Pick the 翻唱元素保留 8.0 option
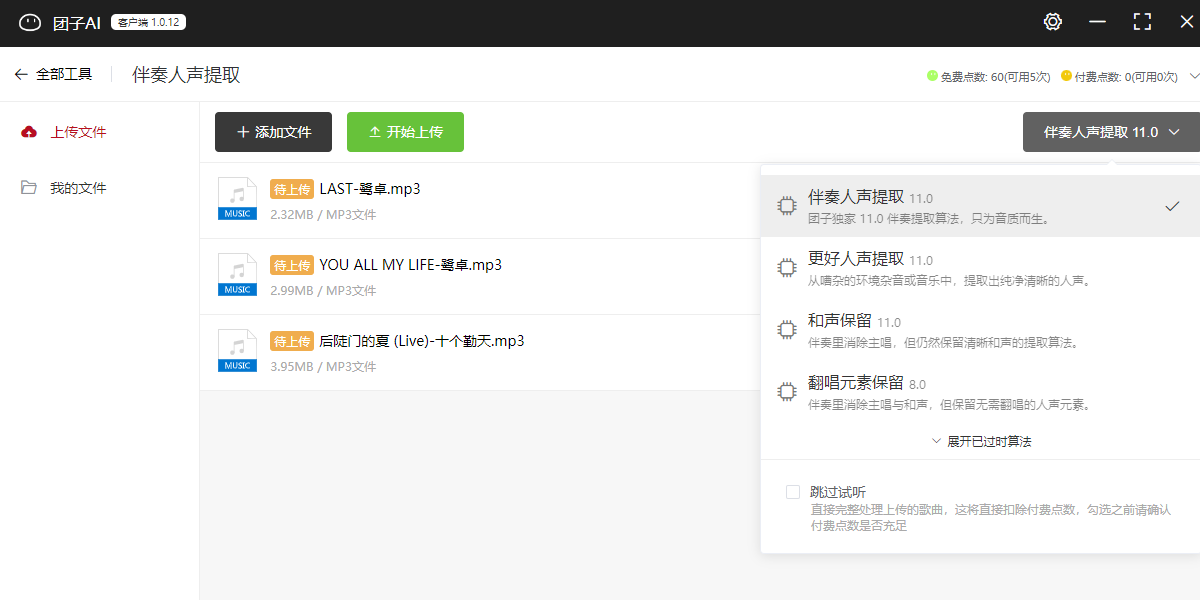1200x600 pixels. click(980, 392)
